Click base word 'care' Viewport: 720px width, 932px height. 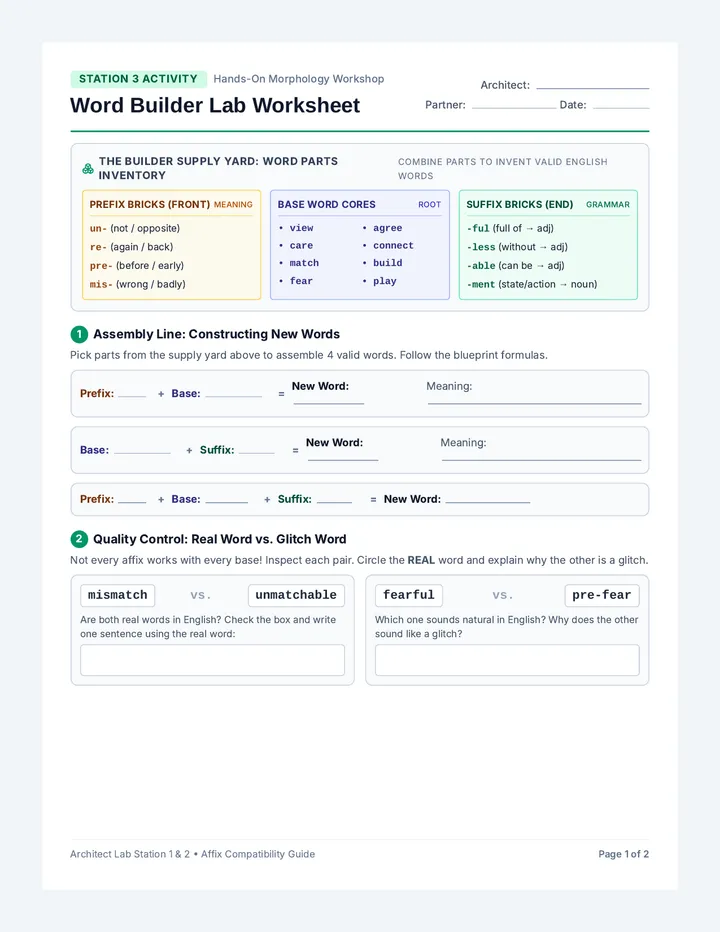click(x=301, y=245)
